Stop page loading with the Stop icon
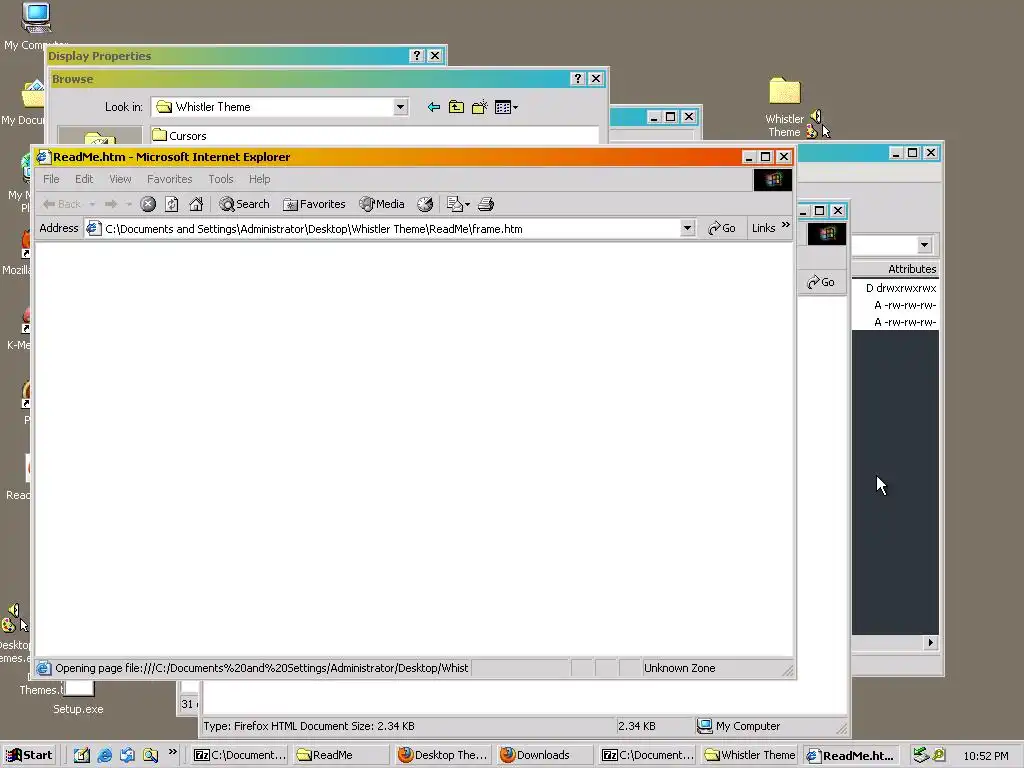This screenshot has width=1024, height=768. [148, 204]
